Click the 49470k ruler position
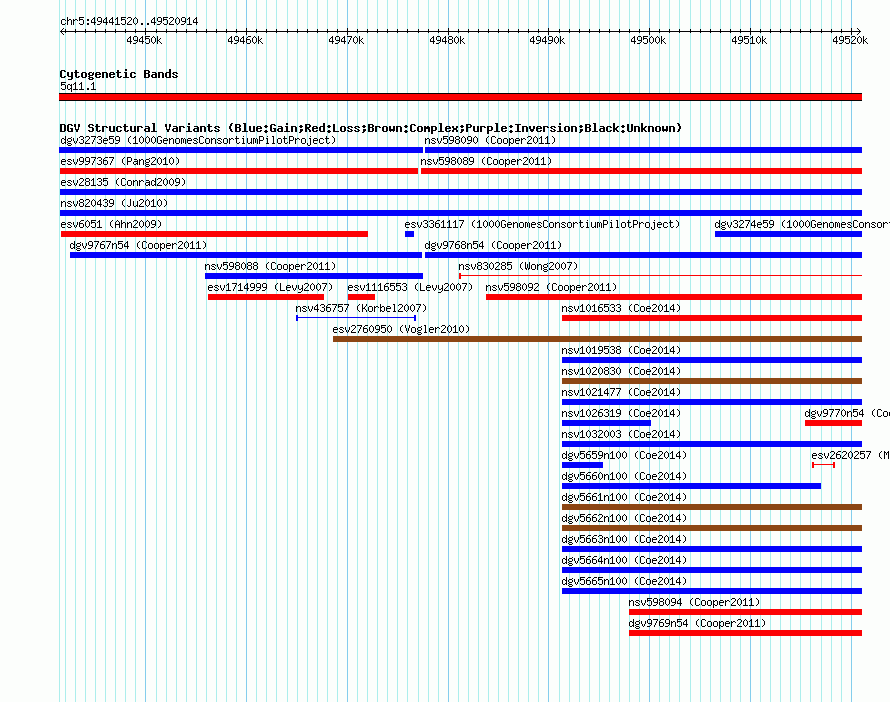Viewport: 890px width, 702px height. [346, 40]
